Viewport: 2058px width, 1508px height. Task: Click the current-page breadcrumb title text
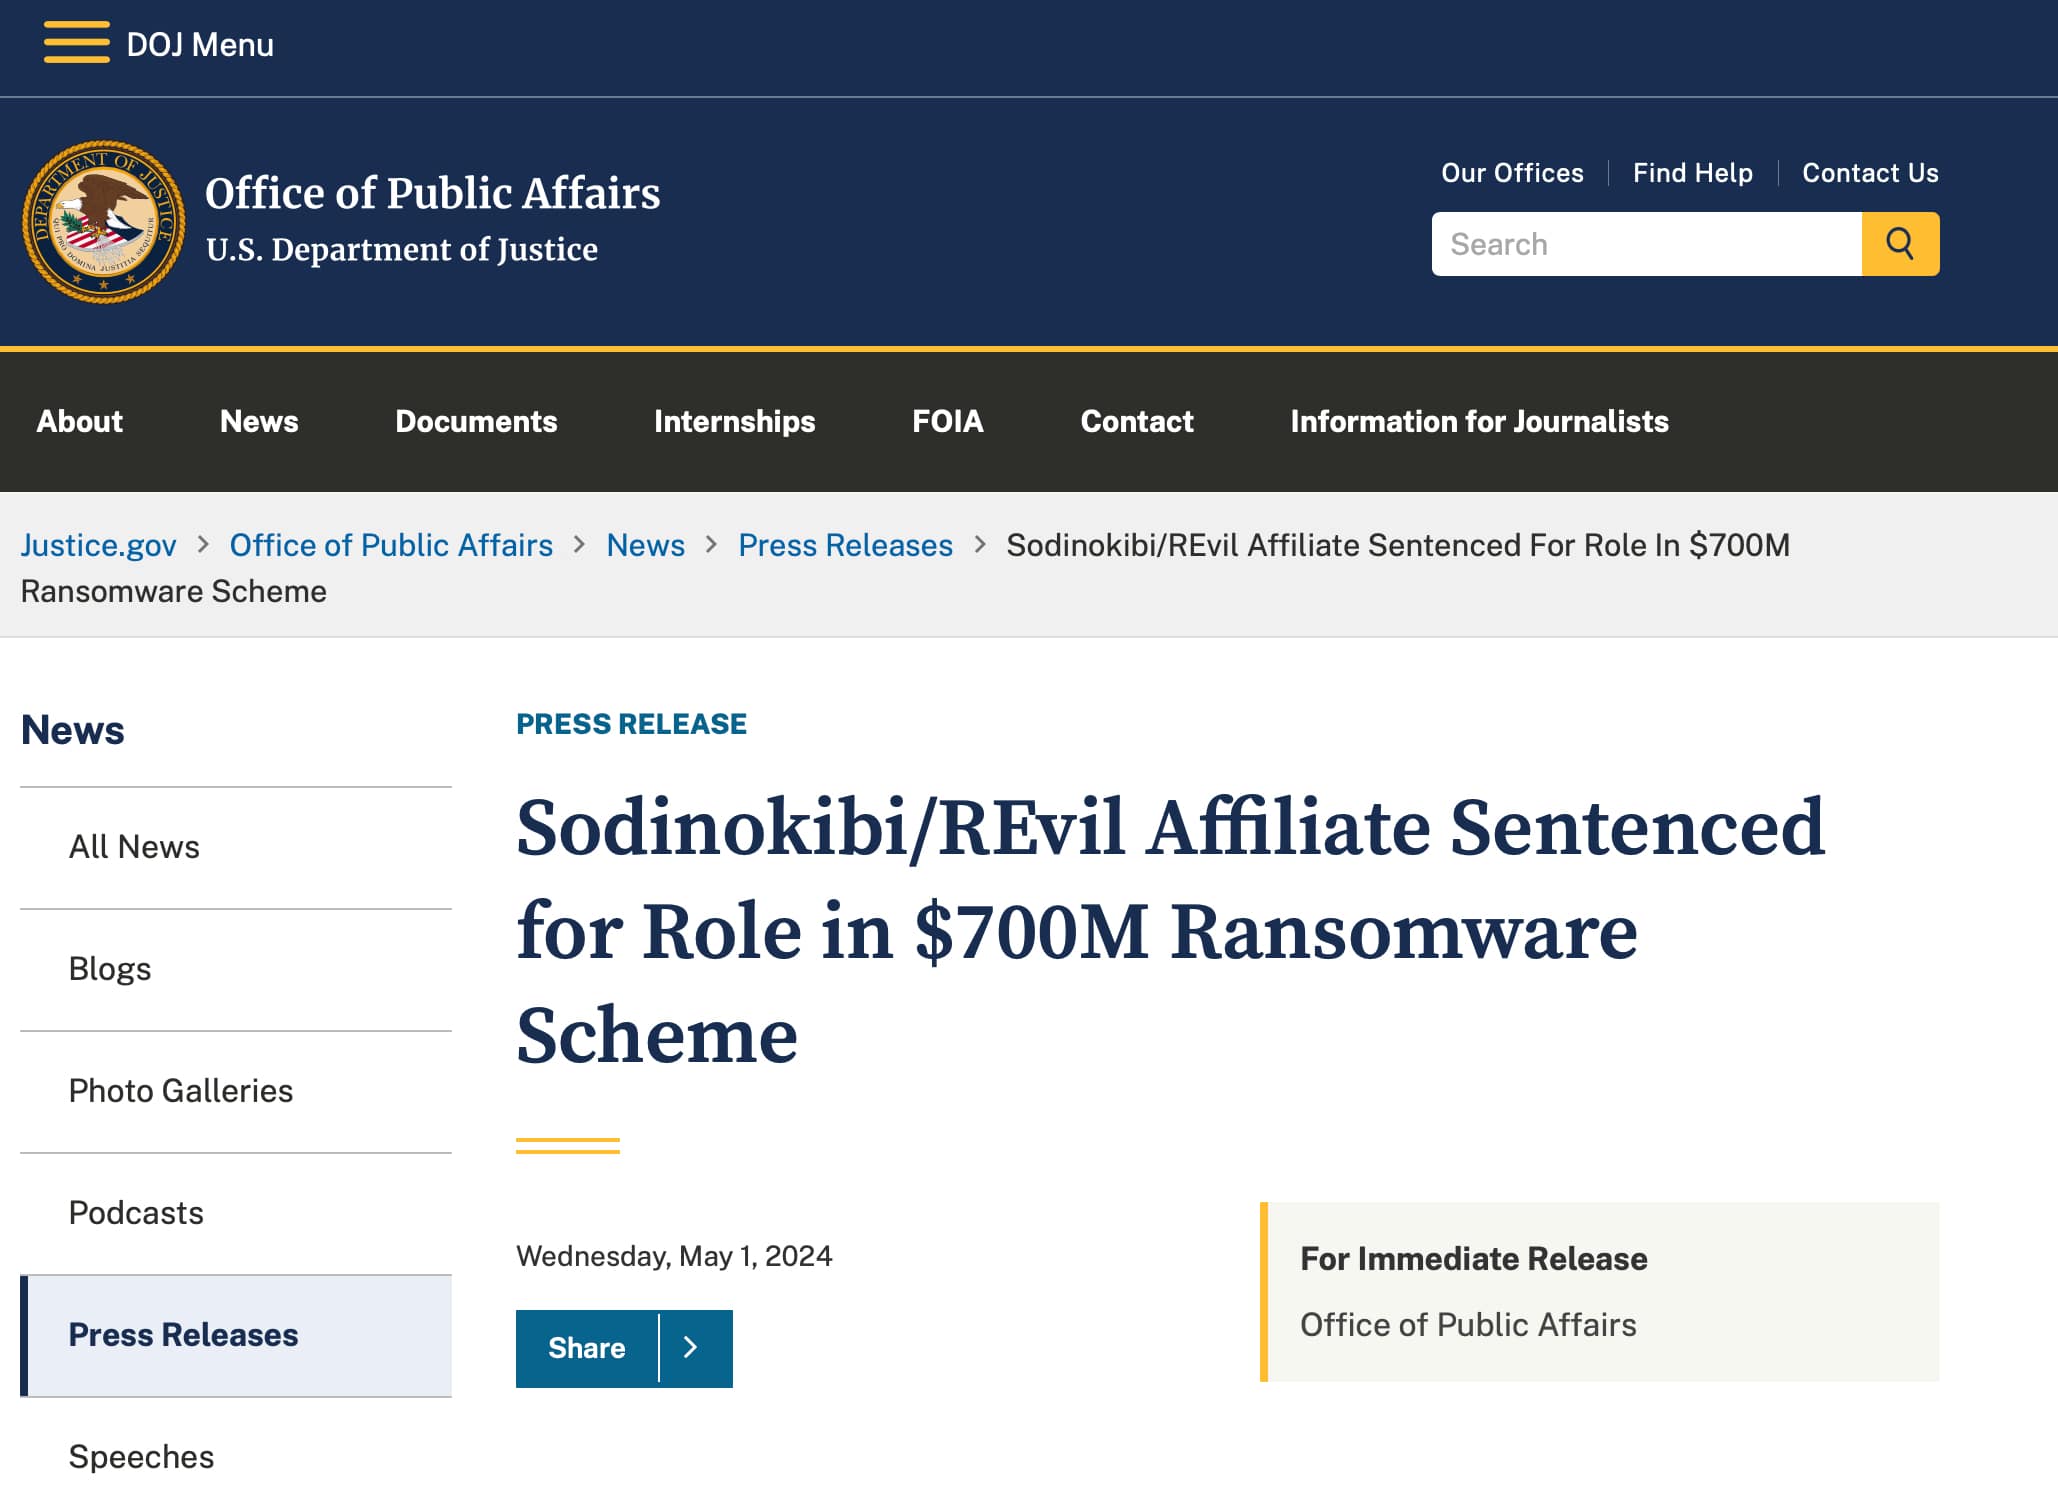[x=906, y=568]
